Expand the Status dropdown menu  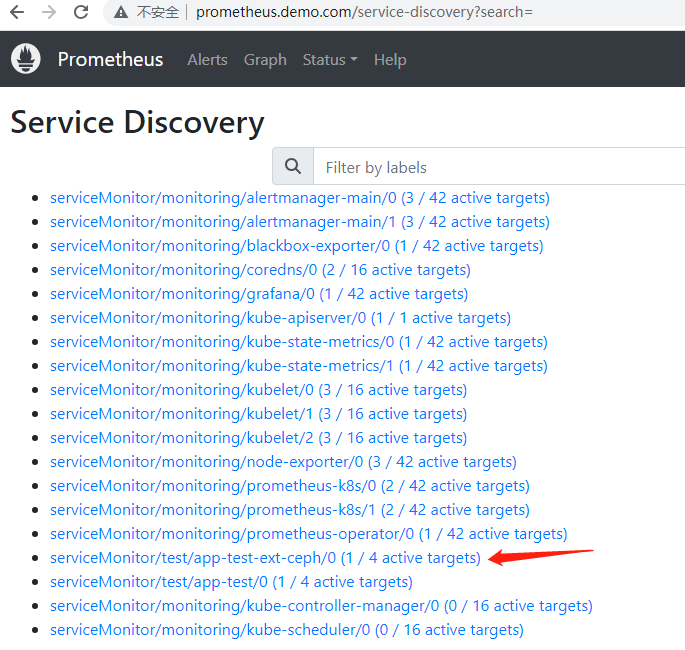pyautogui.click(x=330, y=59)
